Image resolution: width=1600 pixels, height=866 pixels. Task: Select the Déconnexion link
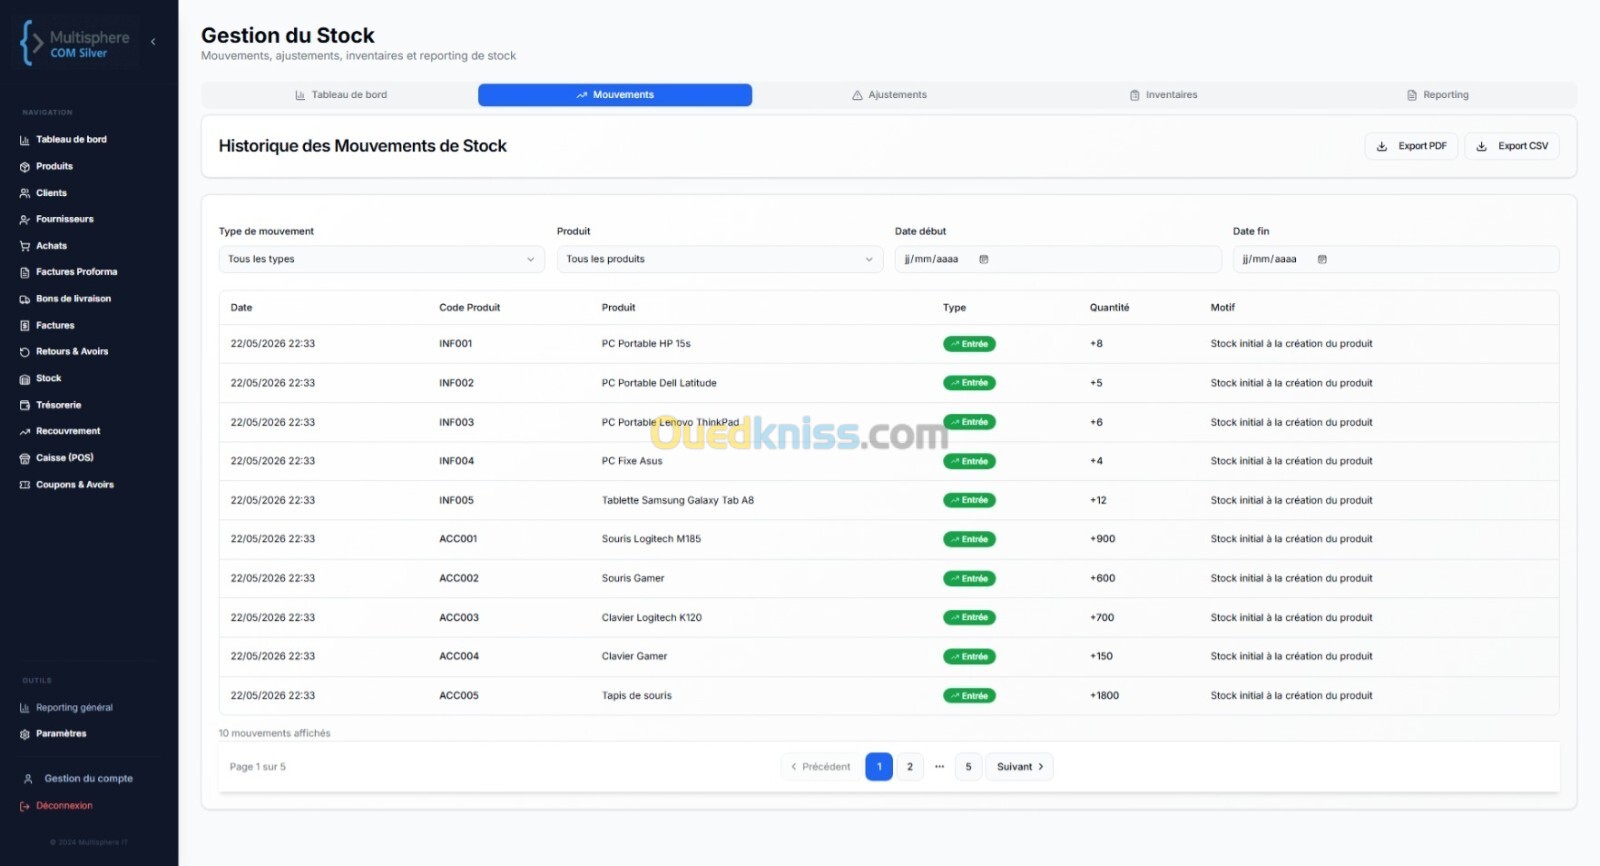pos(64,806)
